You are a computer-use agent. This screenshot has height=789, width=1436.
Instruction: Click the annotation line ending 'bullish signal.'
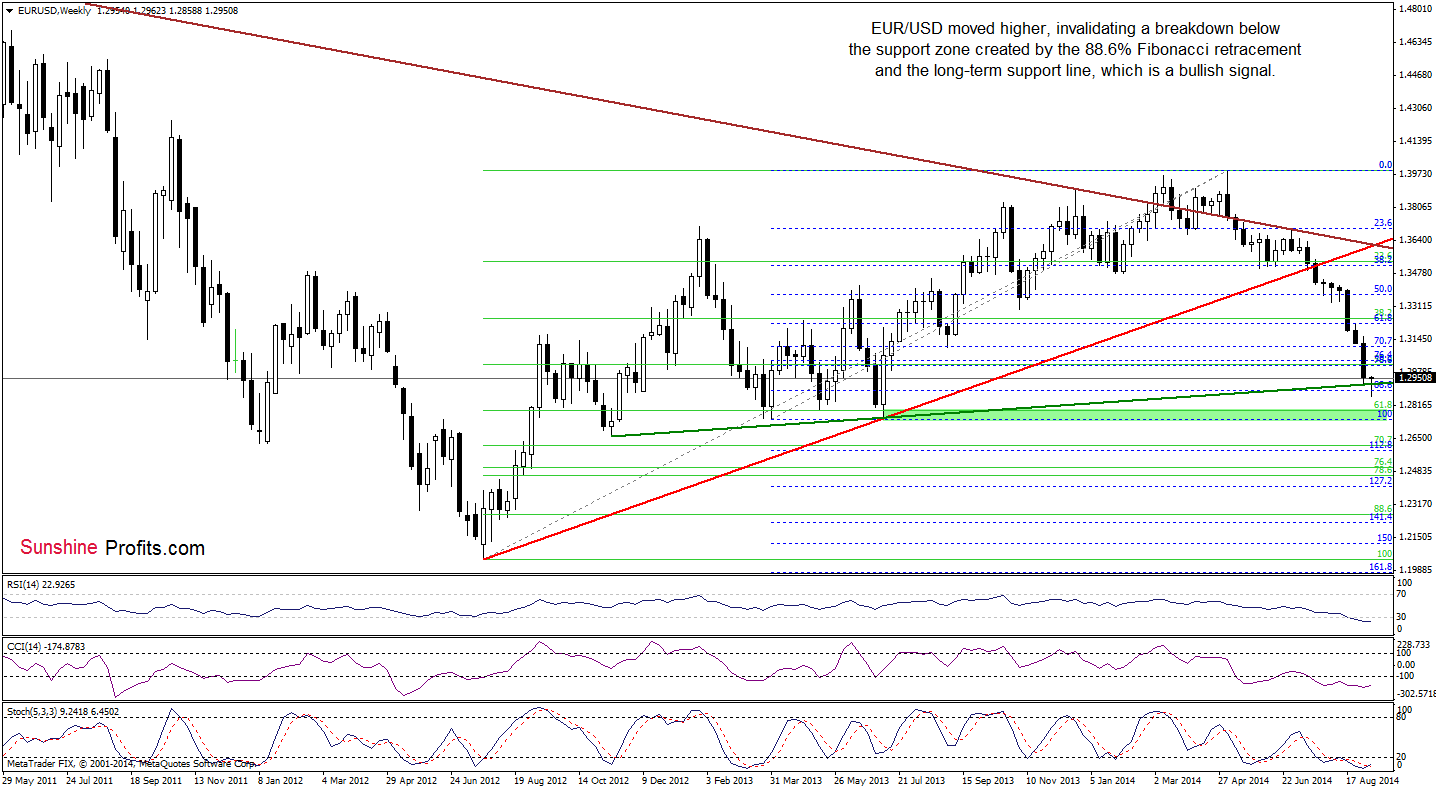[1075, 71]
